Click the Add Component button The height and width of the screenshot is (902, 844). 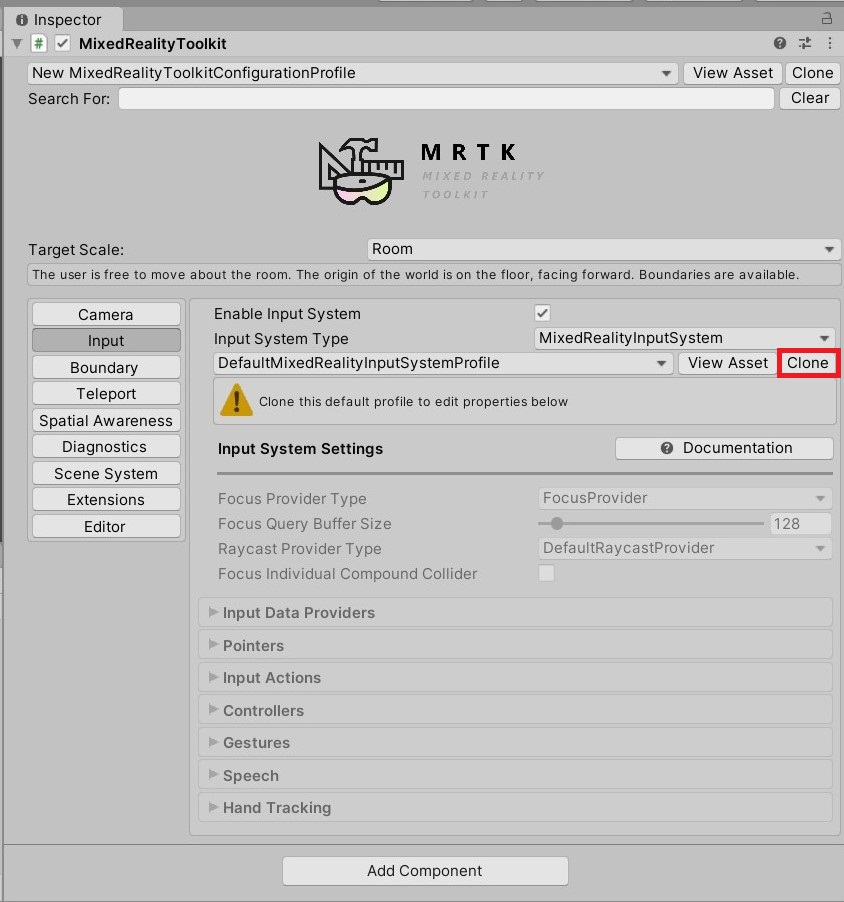(x=425, y=871)
